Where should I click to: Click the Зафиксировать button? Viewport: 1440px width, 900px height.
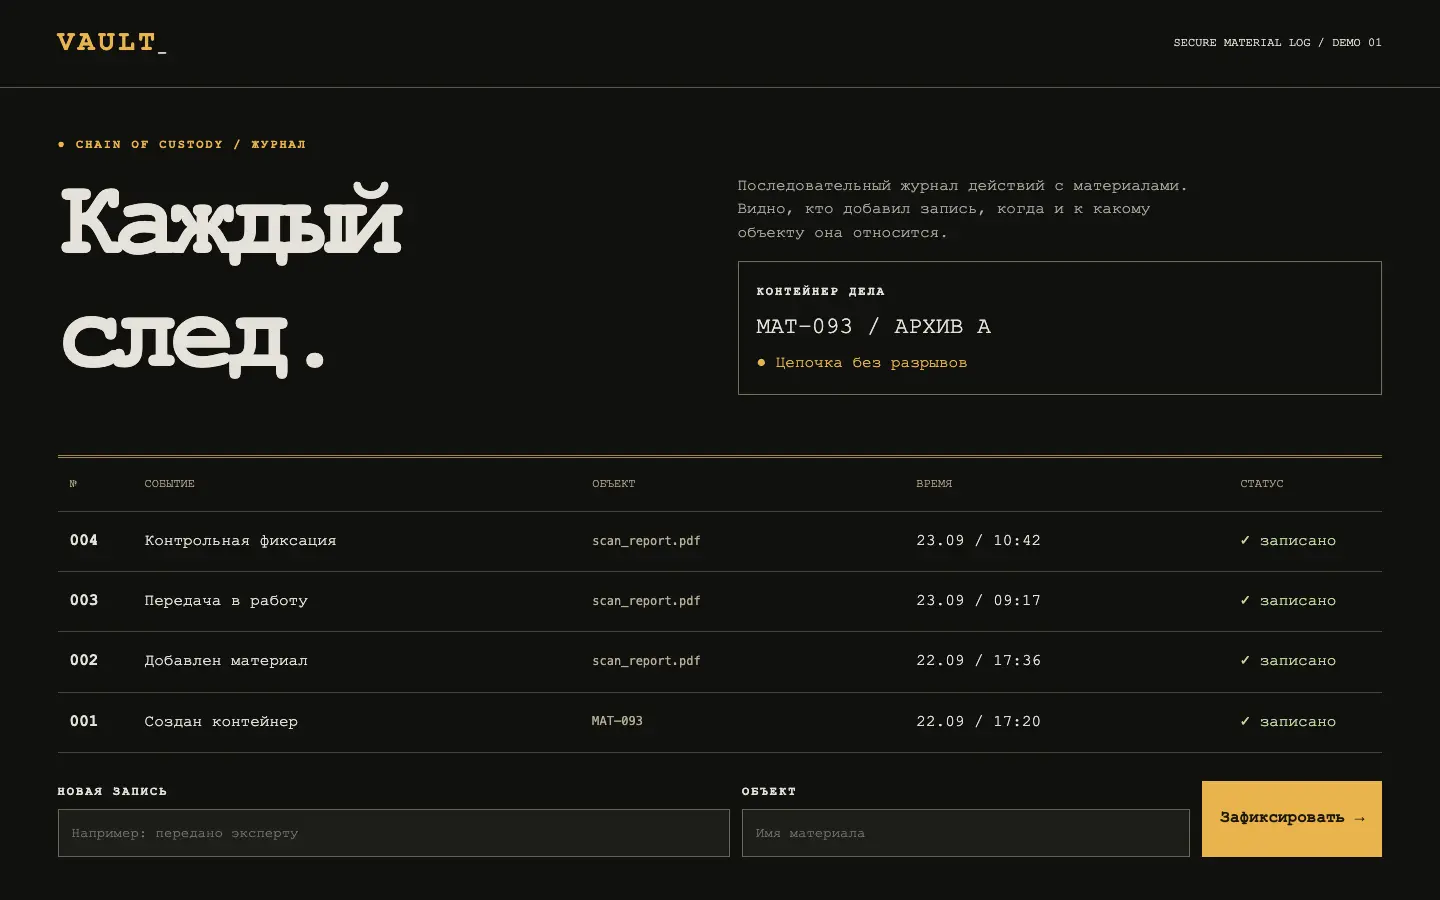pyautogui.click(x=1291, y=818)
